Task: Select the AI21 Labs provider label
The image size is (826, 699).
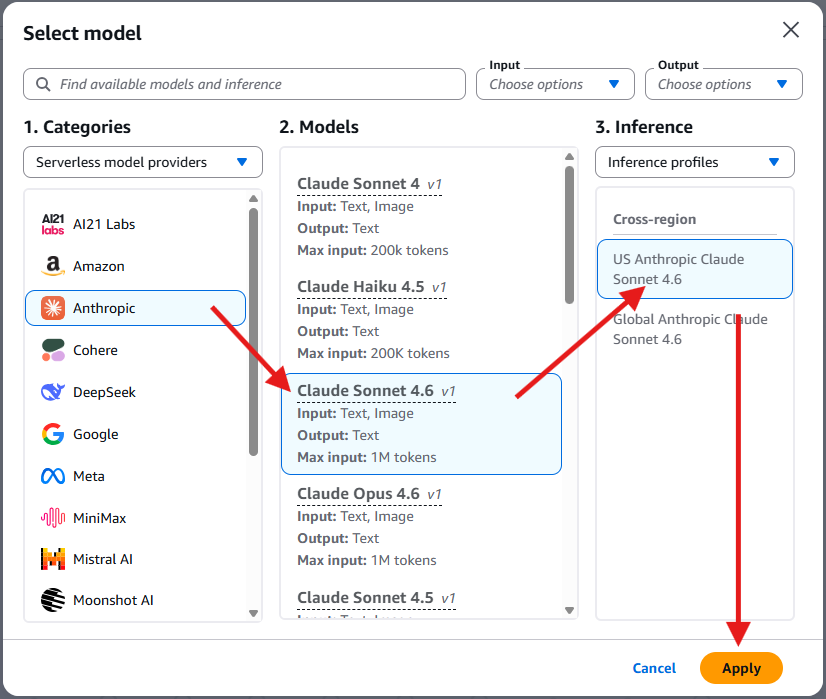Action: point(104,224)
